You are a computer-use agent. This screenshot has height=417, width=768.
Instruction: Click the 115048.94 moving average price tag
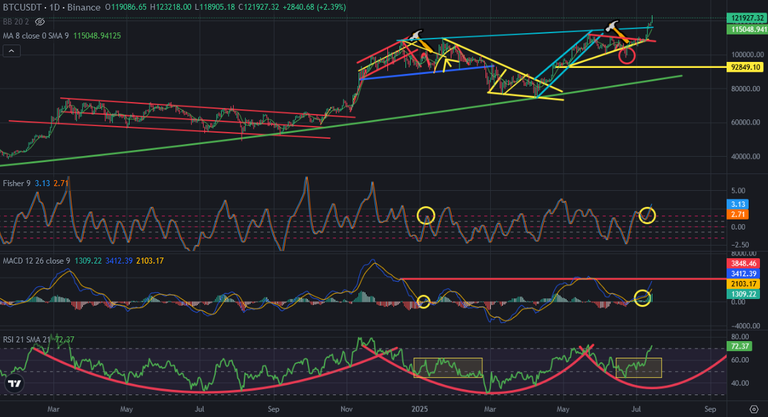click(x=747, y=29)
